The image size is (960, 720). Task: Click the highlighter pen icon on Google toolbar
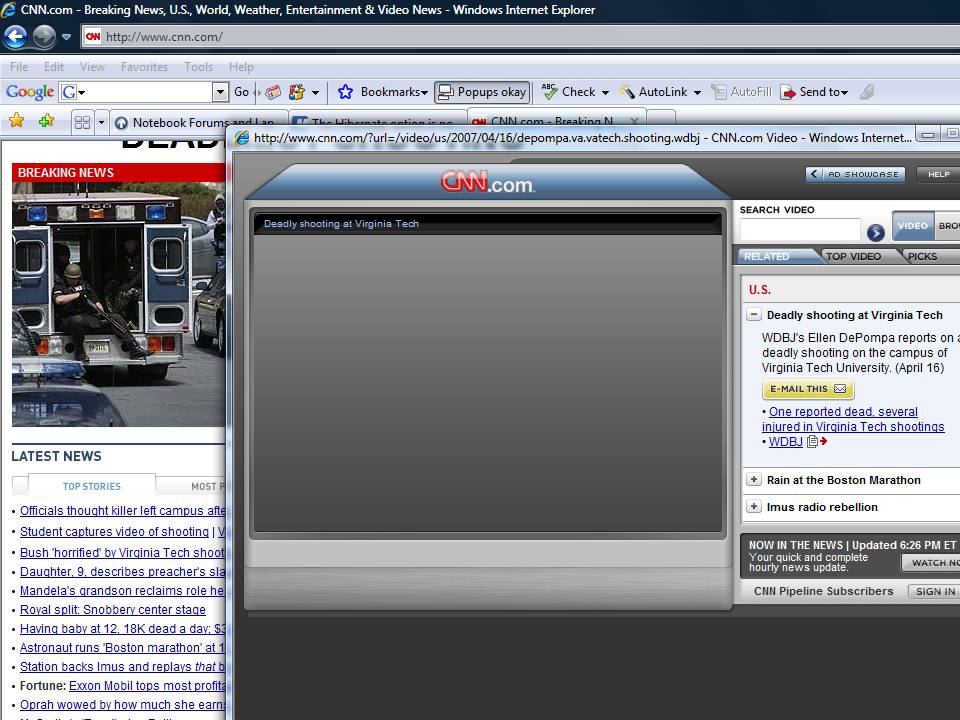[867, 92]
